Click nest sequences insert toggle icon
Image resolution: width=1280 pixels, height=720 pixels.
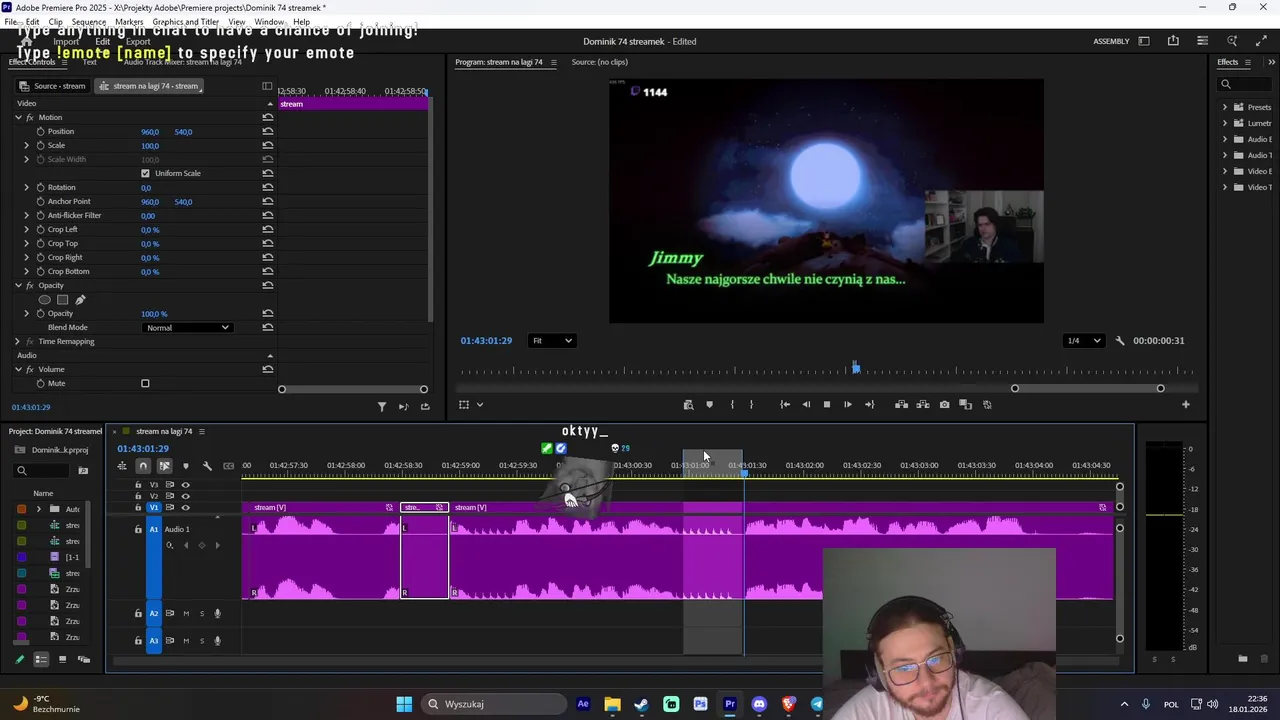click(x=122, y=466)
